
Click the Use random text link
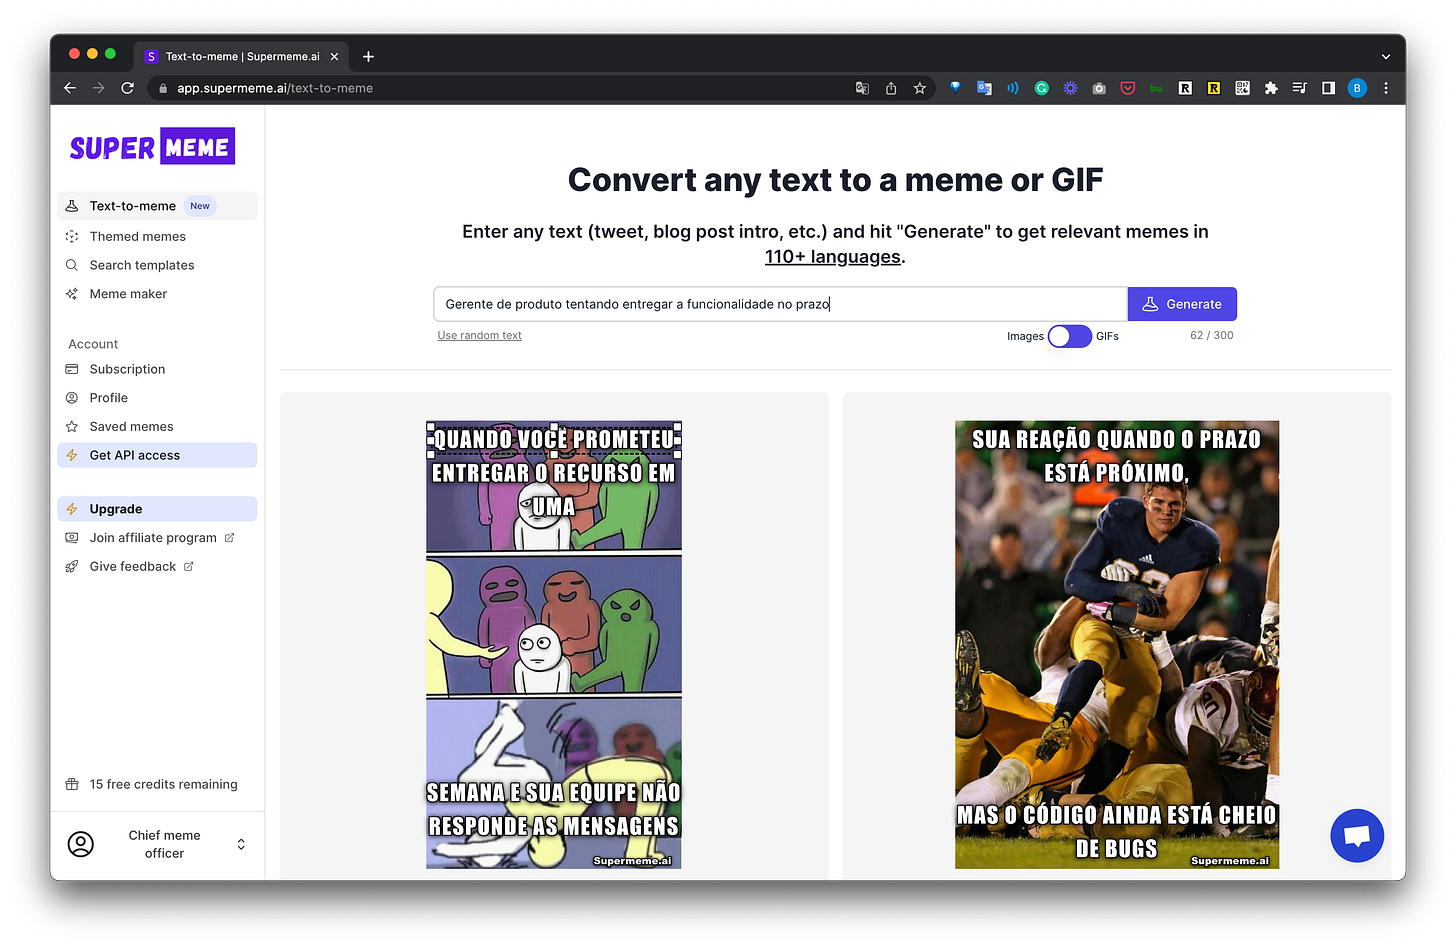(x=479, y=335)
